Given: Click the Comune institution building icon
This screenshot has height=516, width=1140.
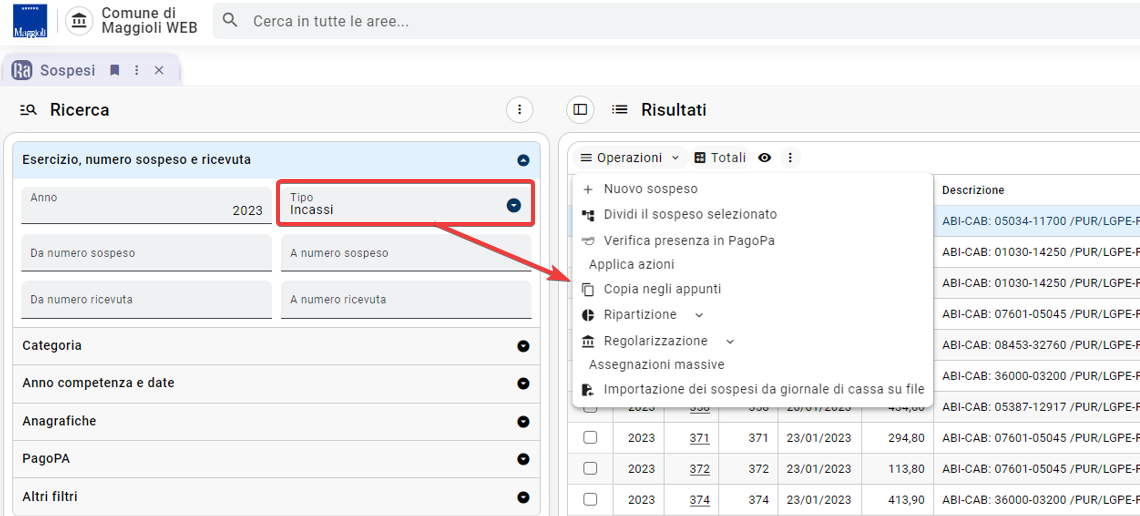Looking at the screenshot, I should tap(79, 20).
